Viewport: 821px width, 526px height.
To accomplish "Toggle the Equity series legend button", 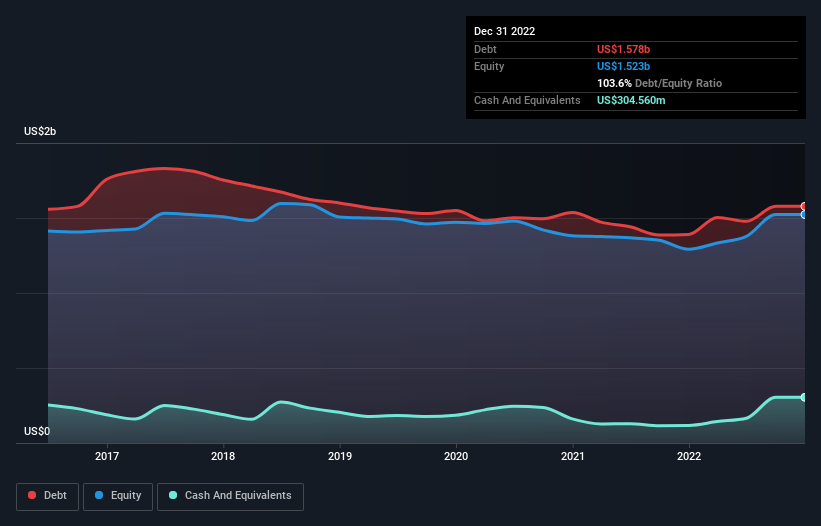I will click(x=118, y=496).
